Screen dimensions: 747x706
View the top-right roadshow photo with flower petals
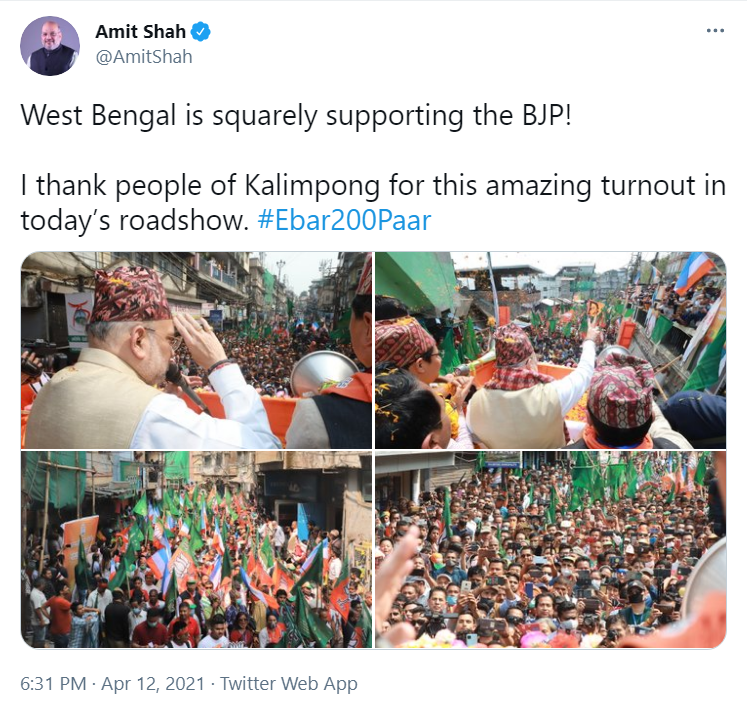[551, 350]
